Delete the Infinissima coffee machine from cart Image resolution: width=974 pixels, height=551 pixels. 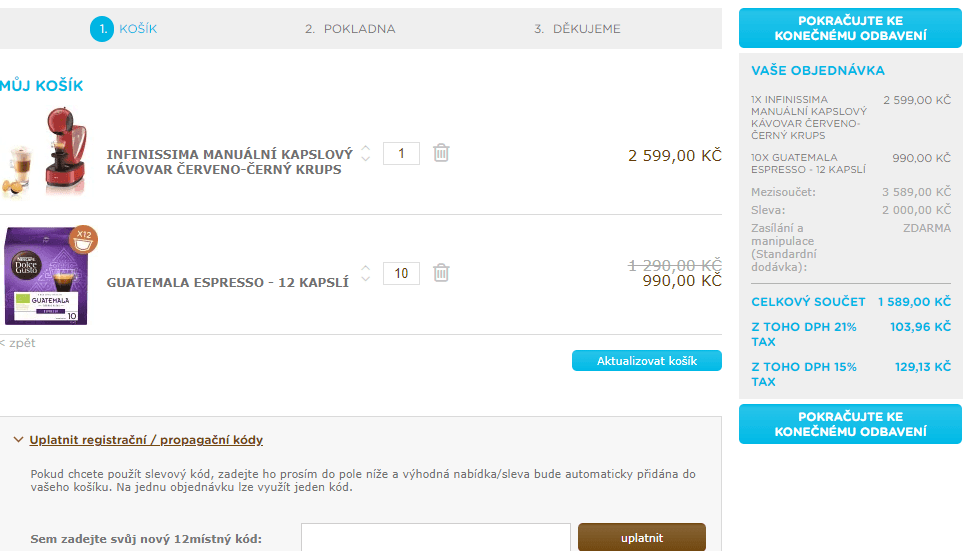pyautogui.click(x=441, y=153)
